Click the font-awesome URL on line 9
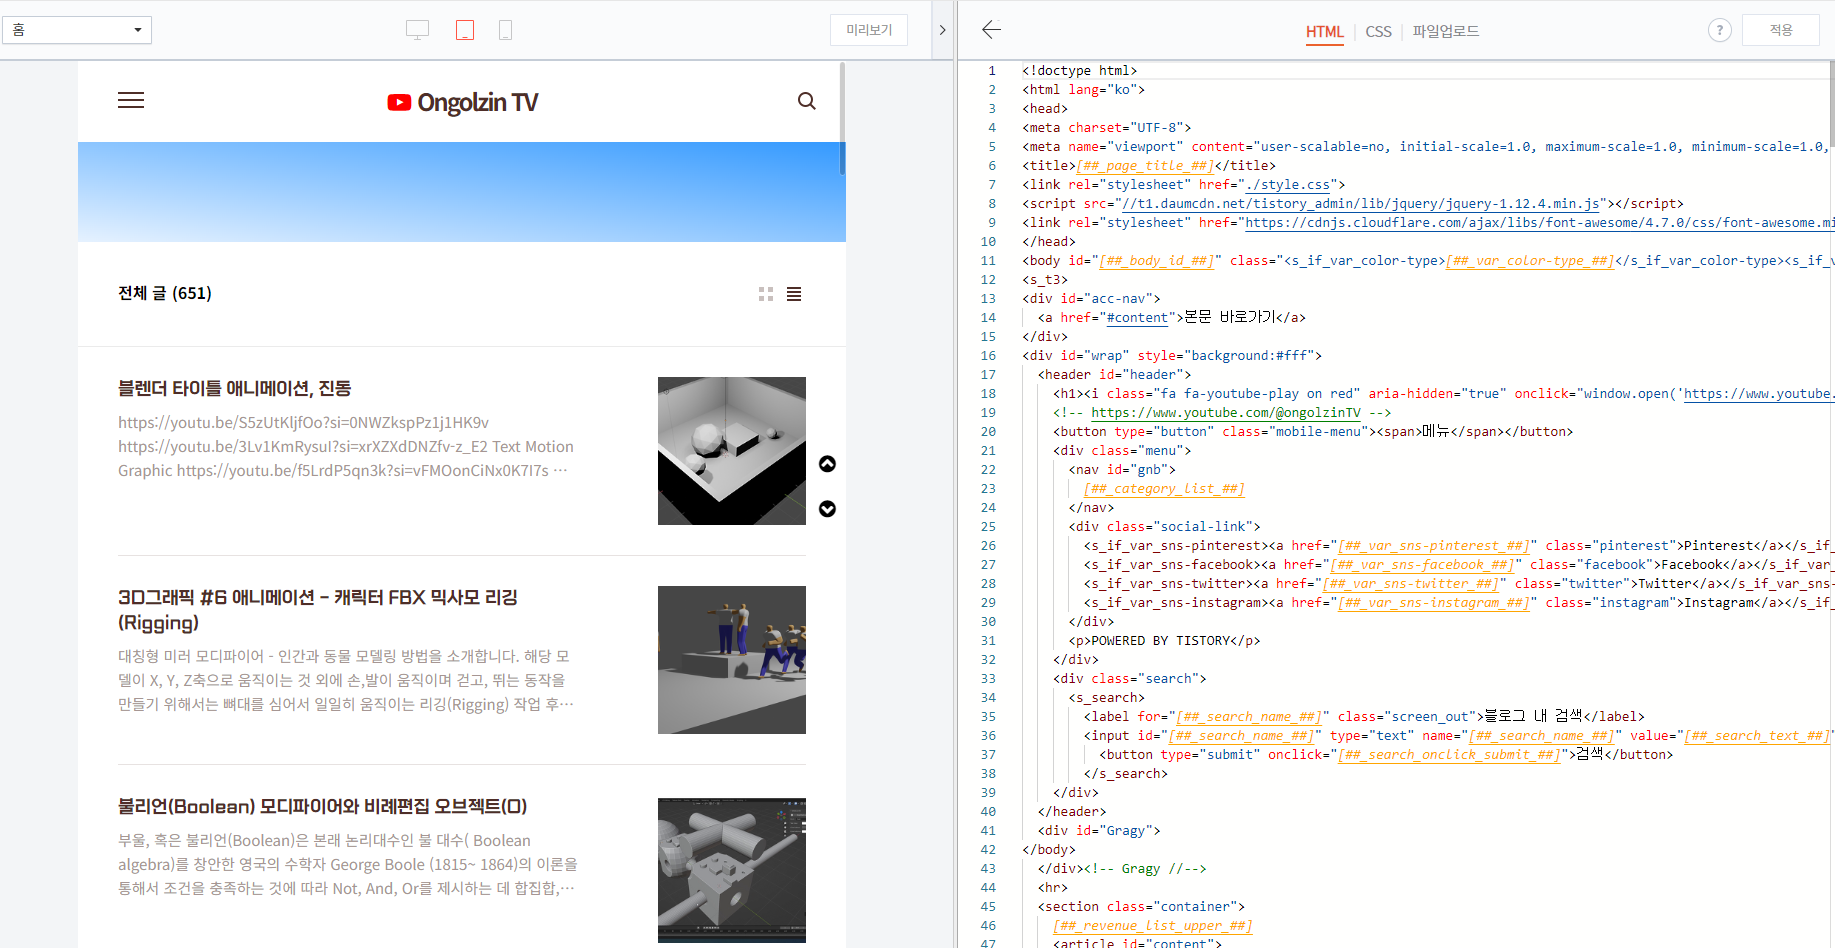The width and height of the screenshot is (1835, 948). click(x=1539, y=223)
